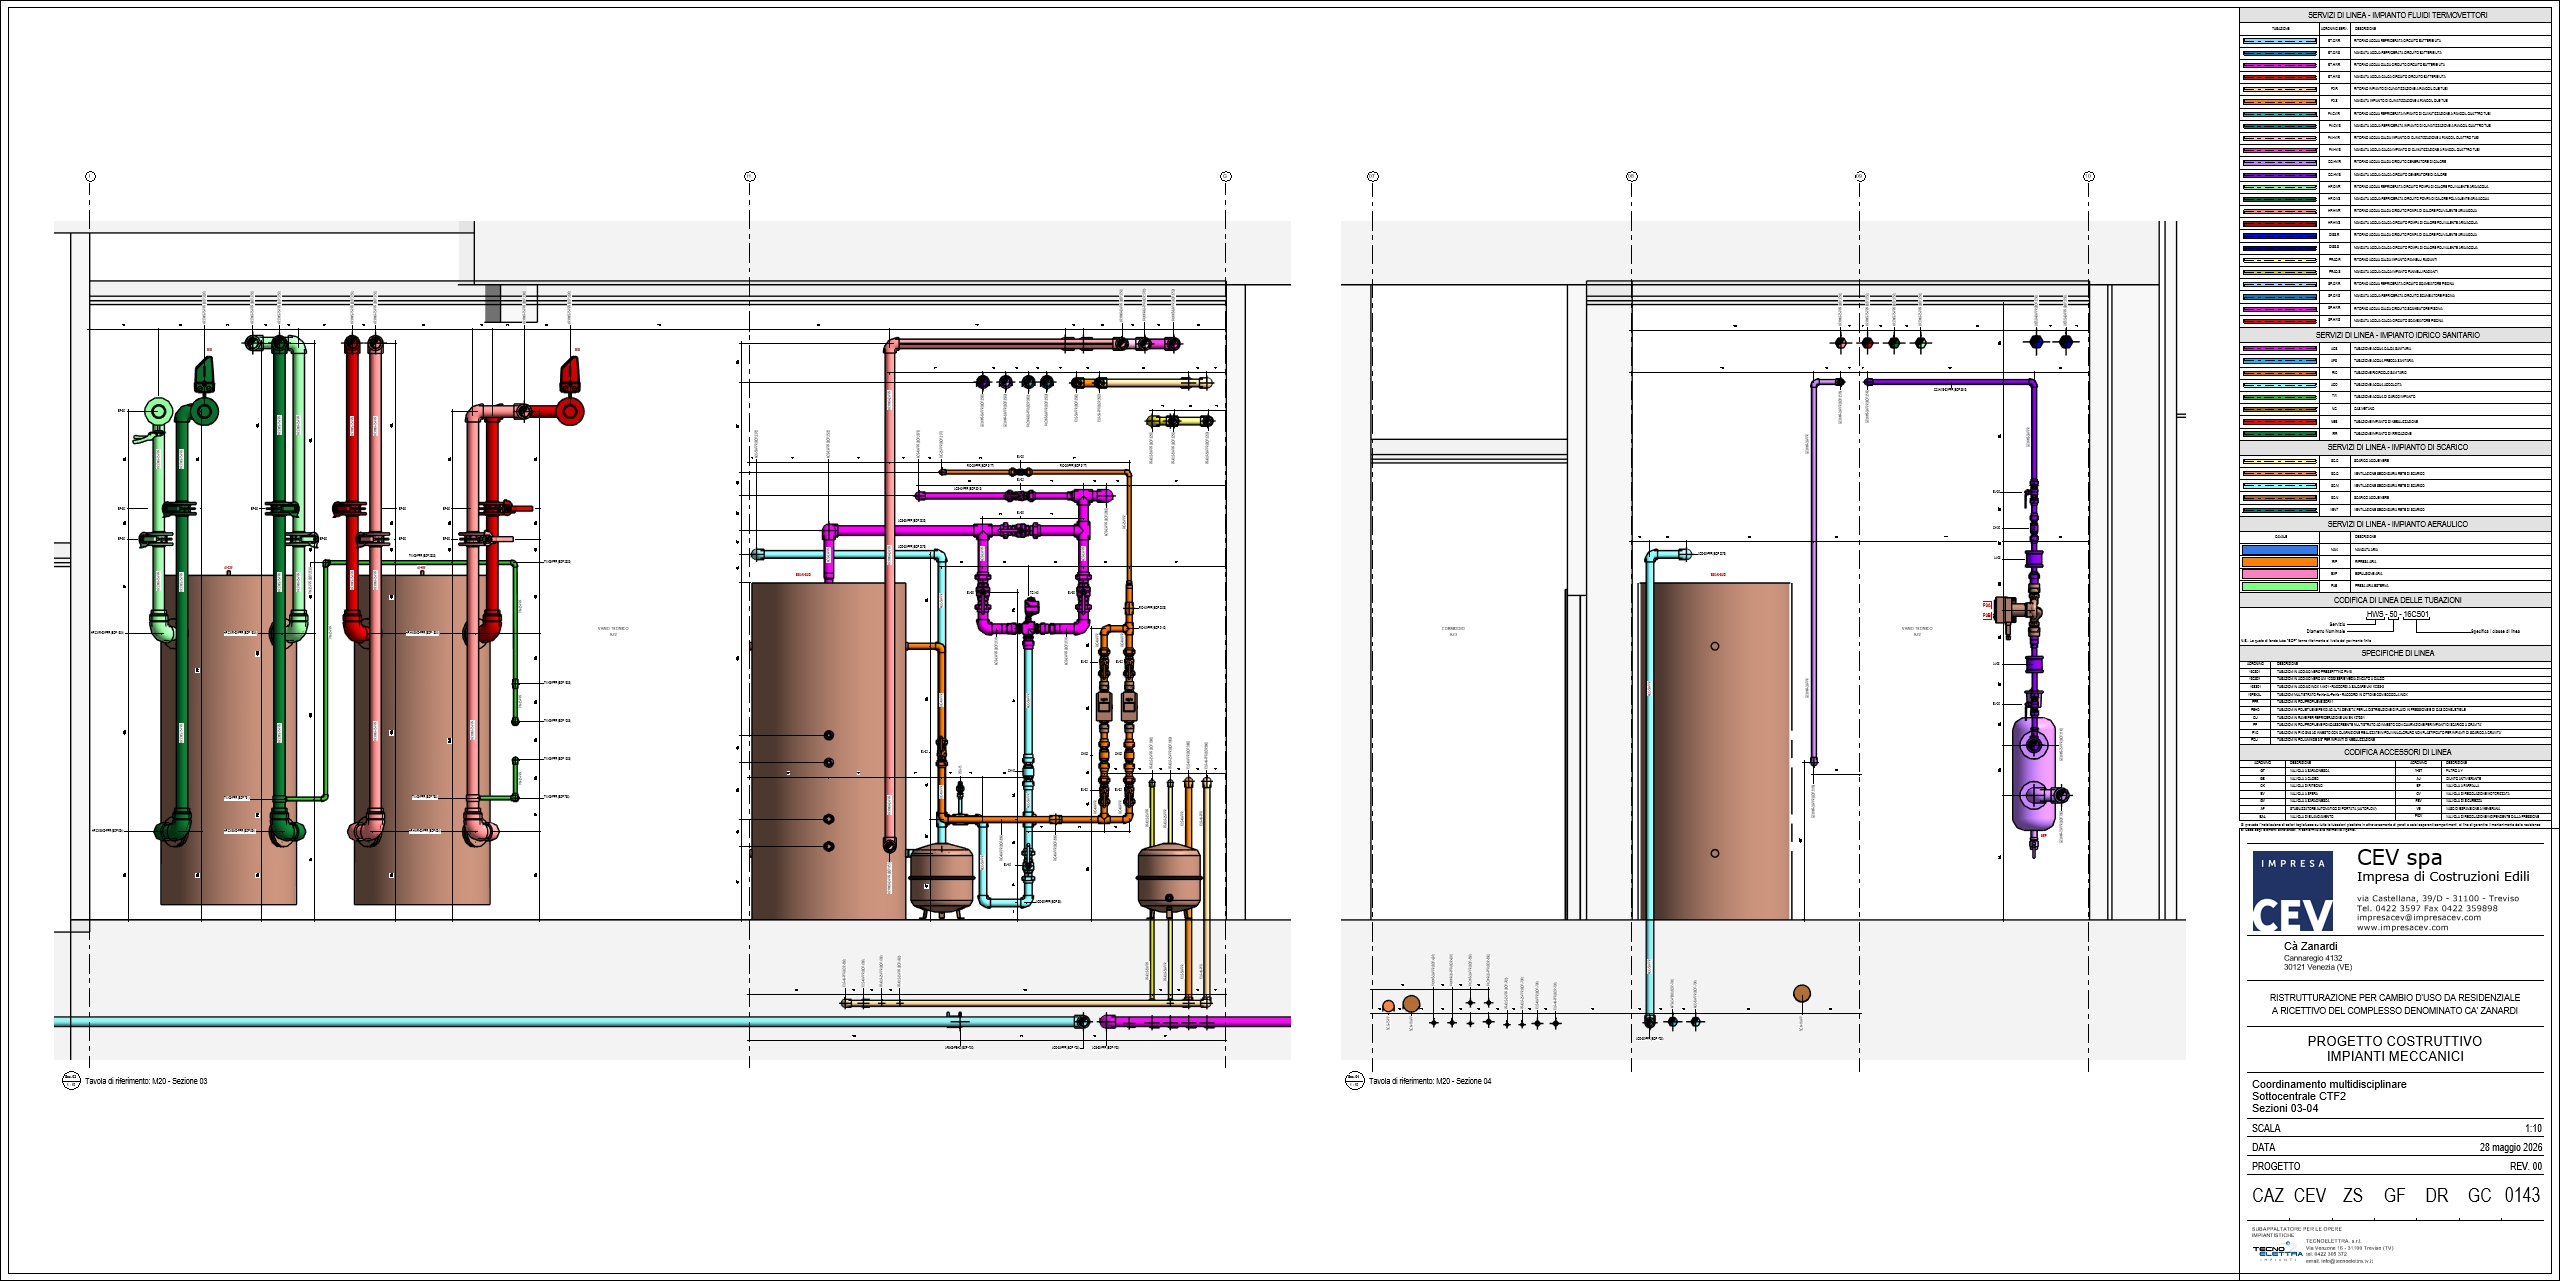Select the section marker beside Sezione 04 caption

pos(1354,1081)
